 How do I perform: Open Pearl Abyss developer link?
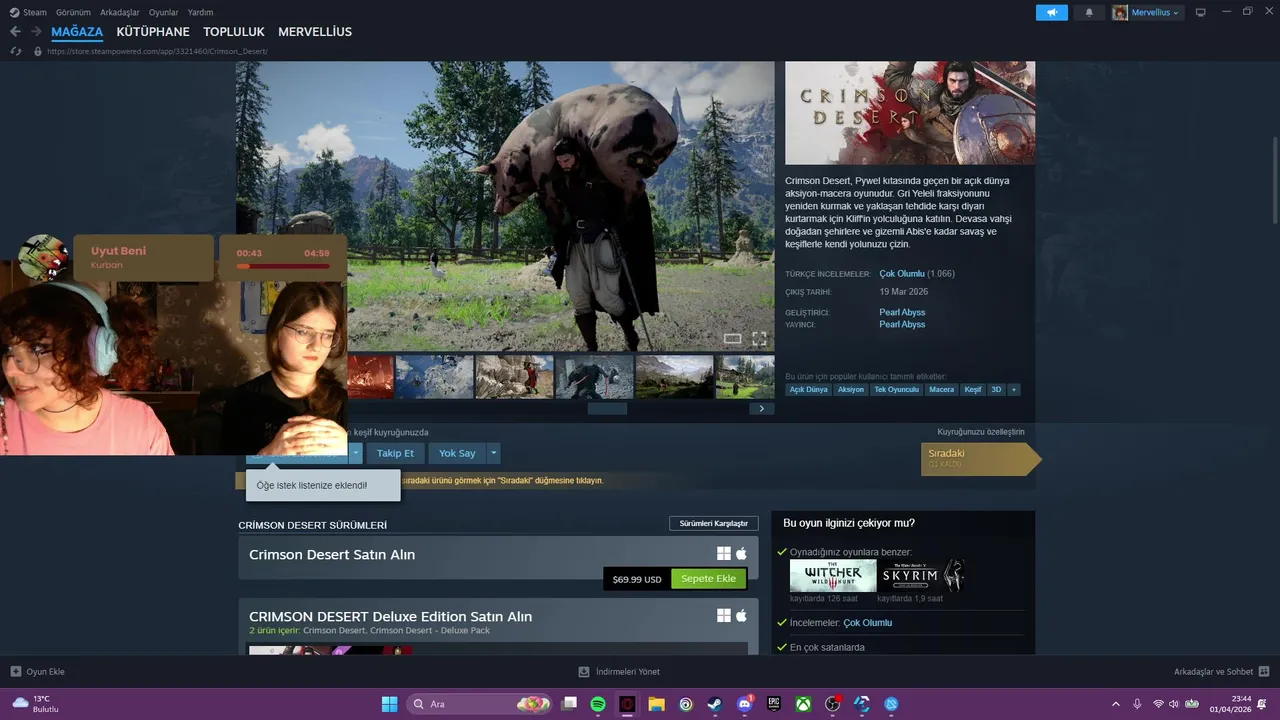click(x=902, y=312)
